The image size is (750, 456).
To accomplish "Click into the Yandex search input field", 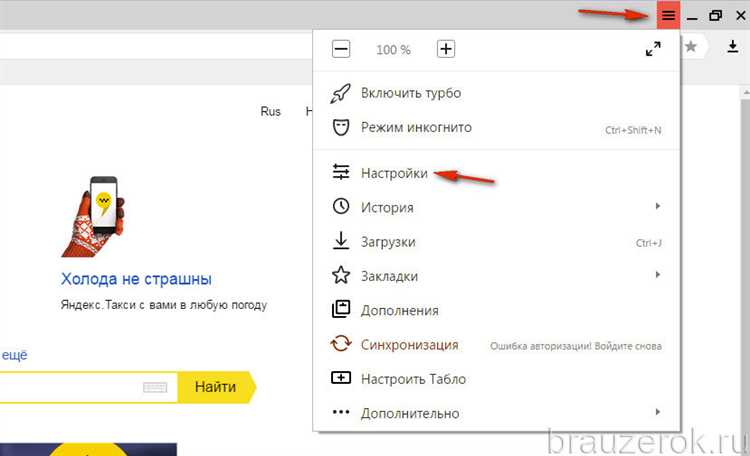I will pos(88,387).
